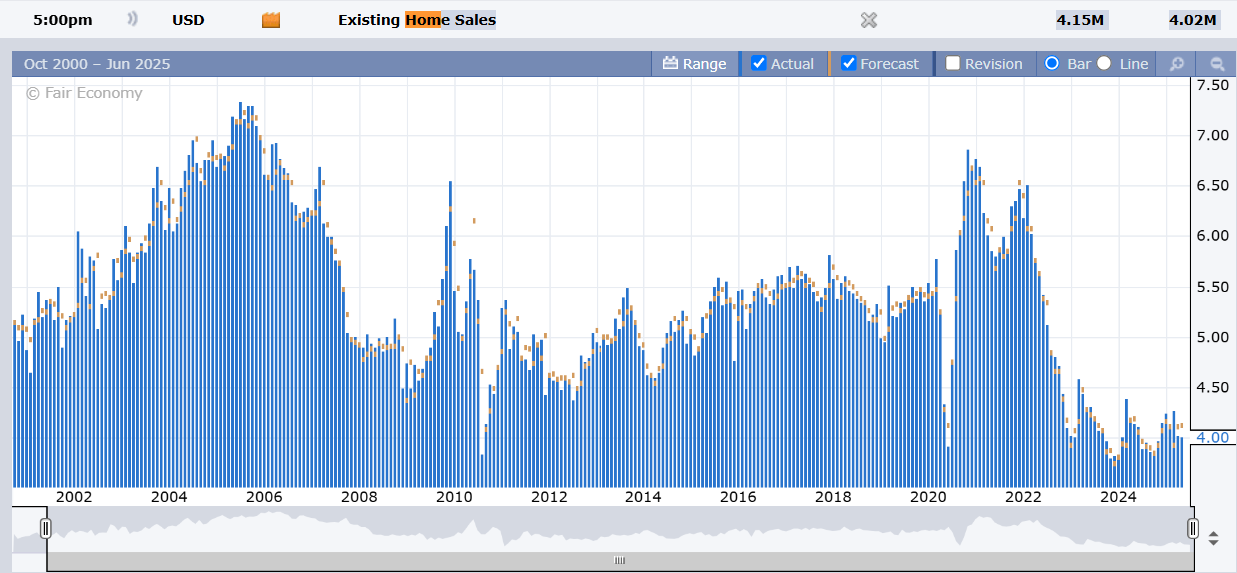Click the orange medium-impact folder icon
Image resolution: width=1237 pixels, height=573 pixels.
pyautogui.click(x=270, y=20)
